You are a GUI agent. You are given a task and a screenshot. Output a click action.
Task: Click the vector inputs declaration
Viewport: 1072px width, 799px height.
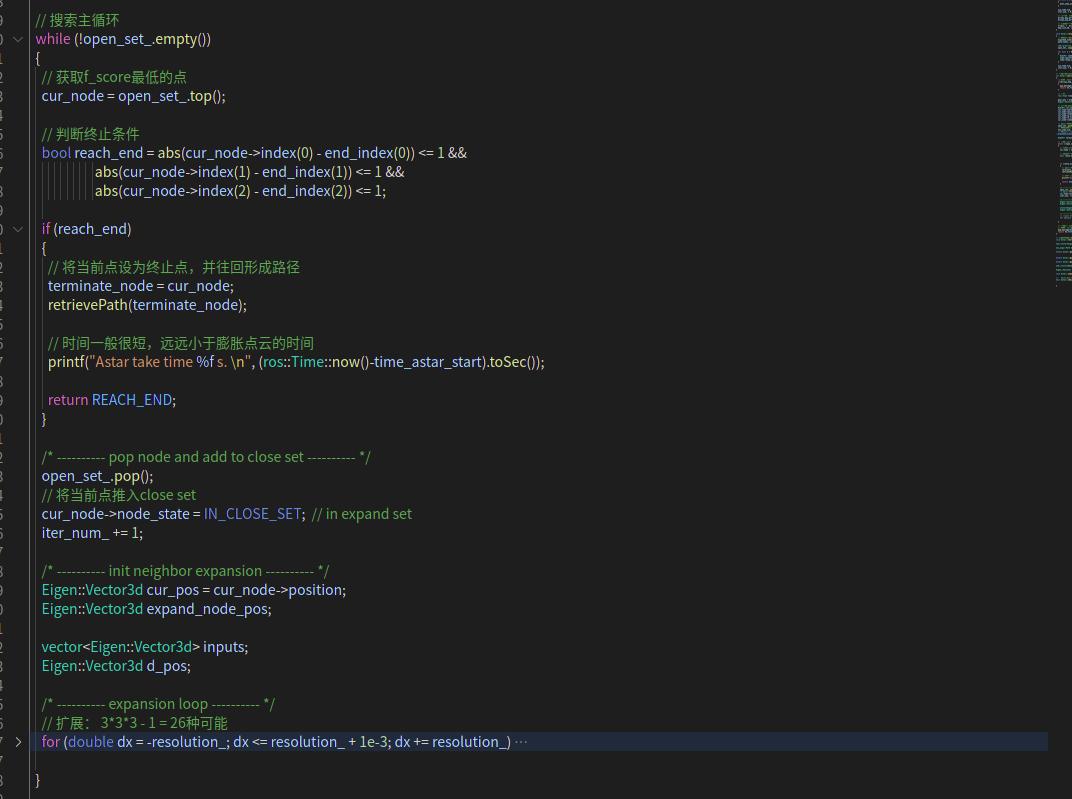pos(144,647)
